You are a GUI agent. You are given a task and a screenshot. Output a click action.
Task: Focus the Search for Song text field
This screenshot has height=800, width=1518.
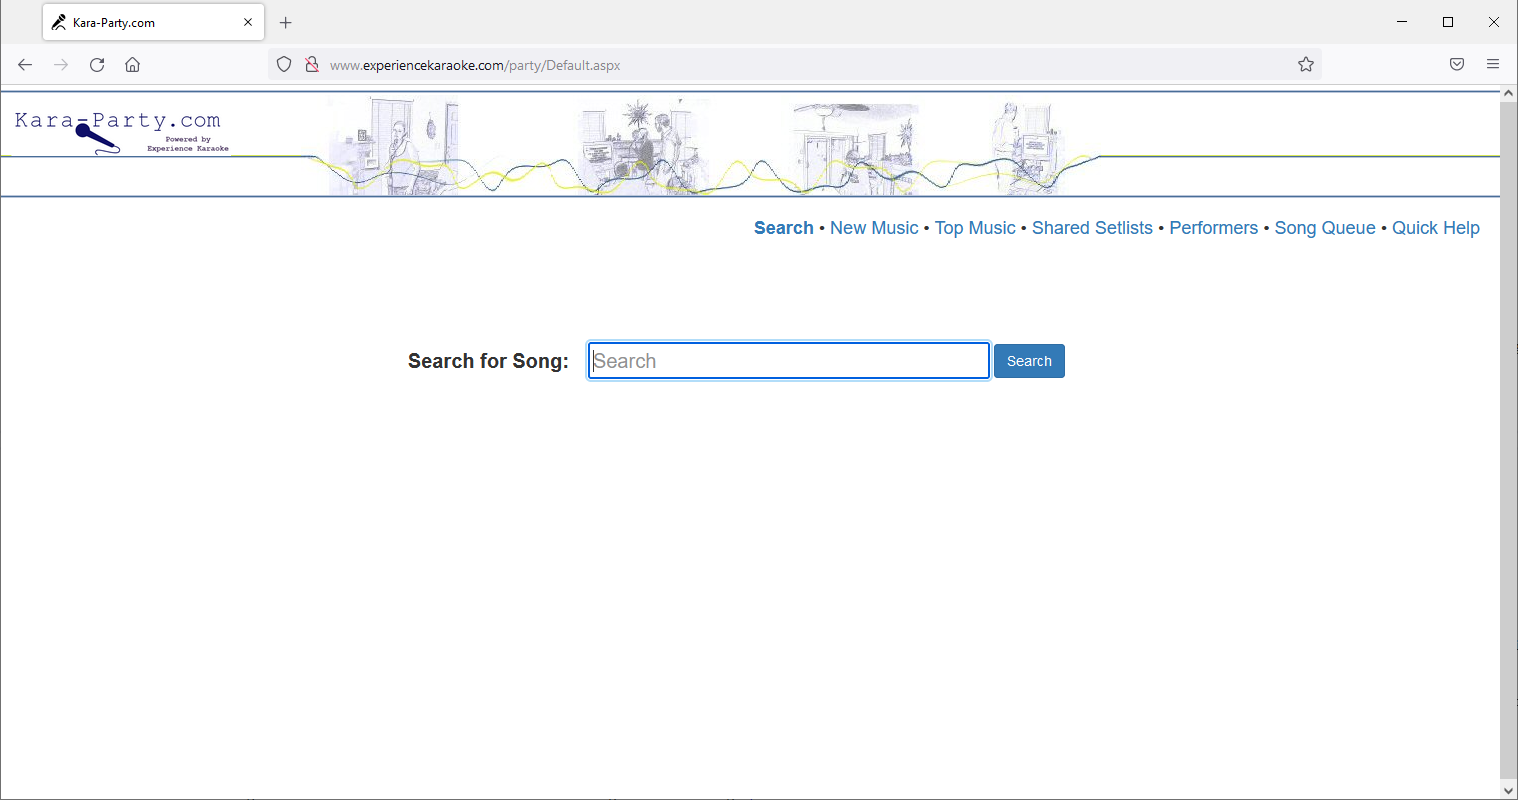(x=788, y=361)
